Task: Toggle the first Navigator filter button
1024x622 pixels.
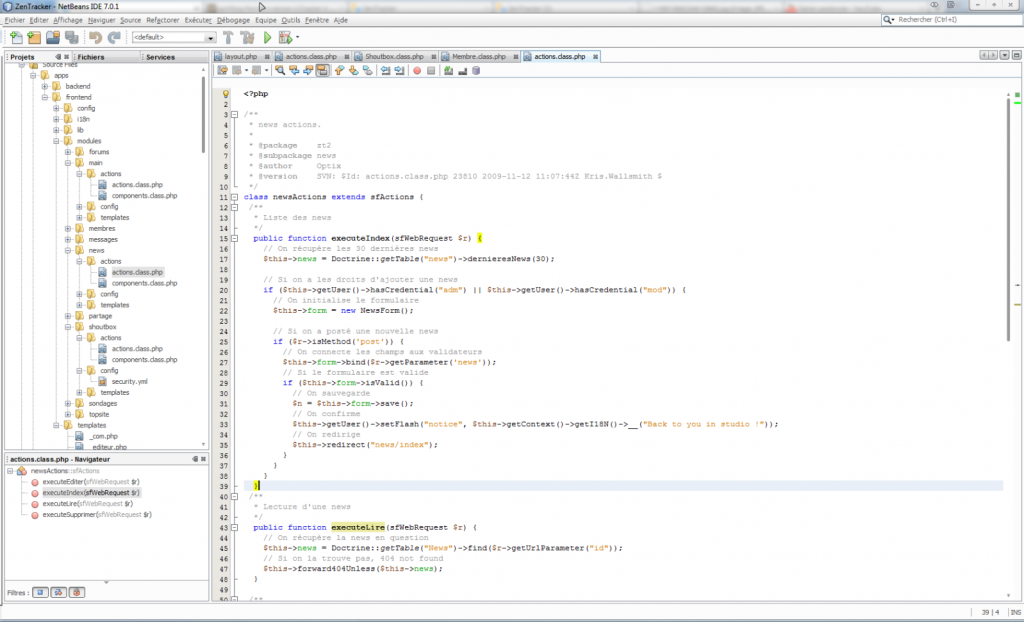Action: (x=40, y=593)
